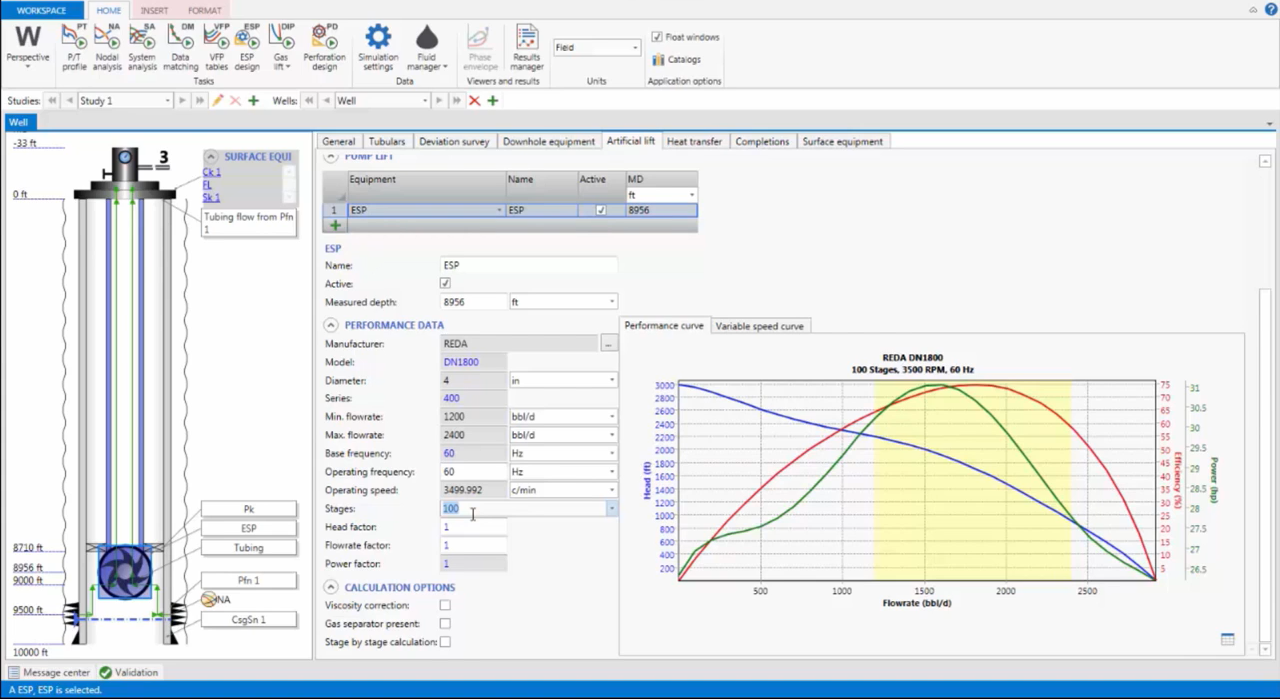Click the manufacturer browse ellipsis button

tap(608, 344)
